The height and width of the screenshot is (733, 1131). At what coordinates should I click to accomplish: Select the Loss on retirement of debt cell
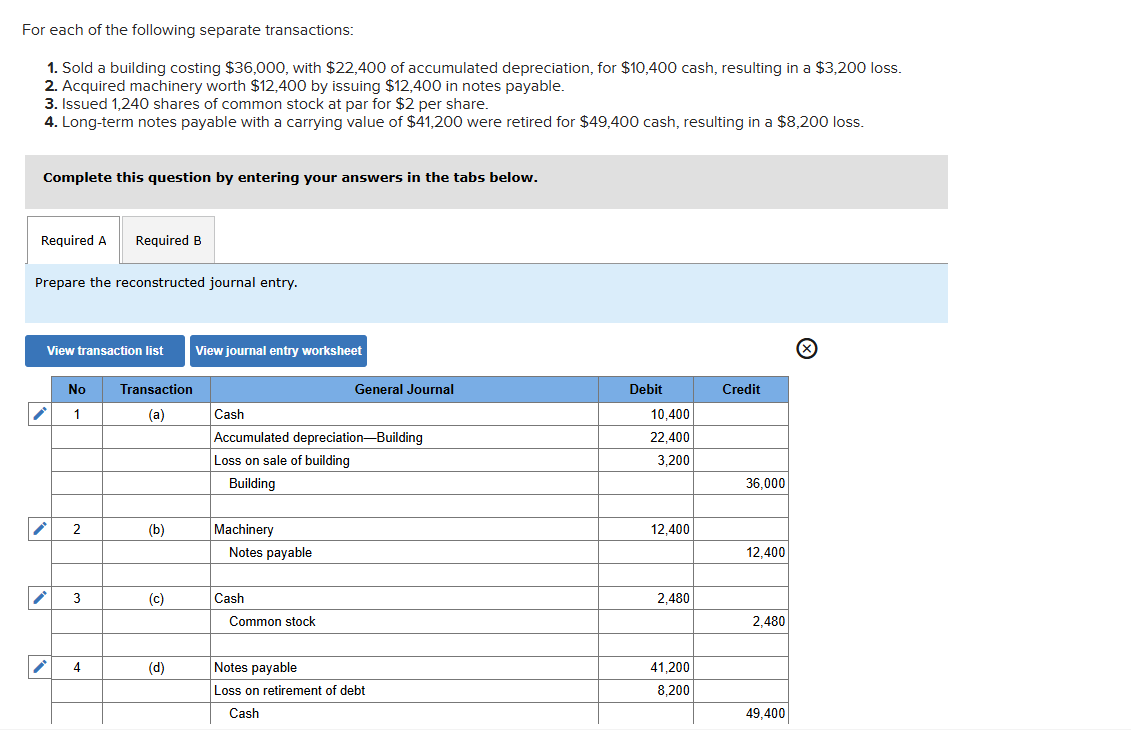pos(403,690)
